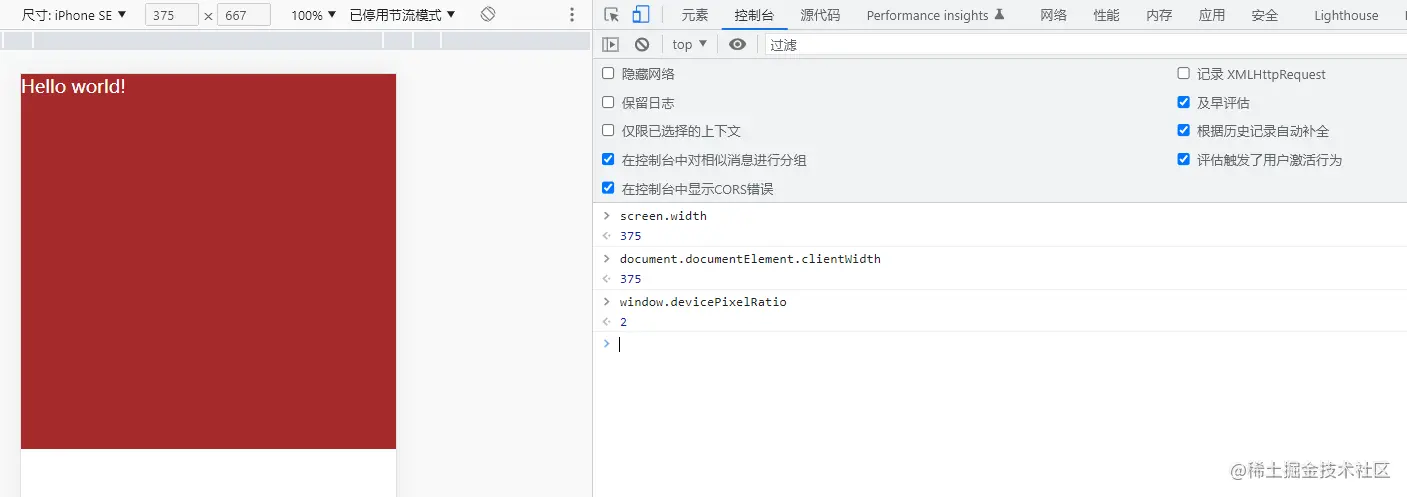This screenshot has width=1407, height=497.
Task: Open the top context dropdown
Action: tap(690, 44)
